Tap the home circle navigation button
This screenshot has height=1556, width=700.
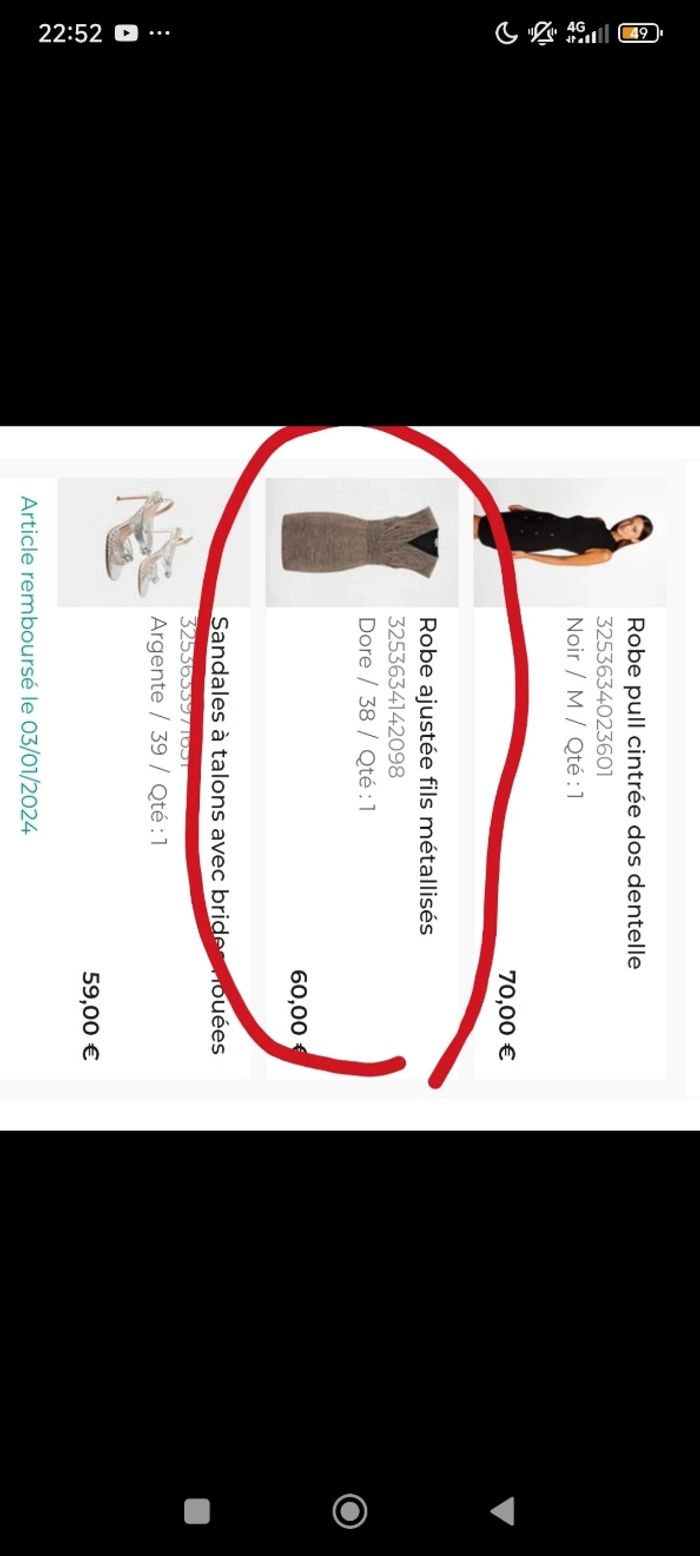pyautogui.click(x=350, y=1511)
